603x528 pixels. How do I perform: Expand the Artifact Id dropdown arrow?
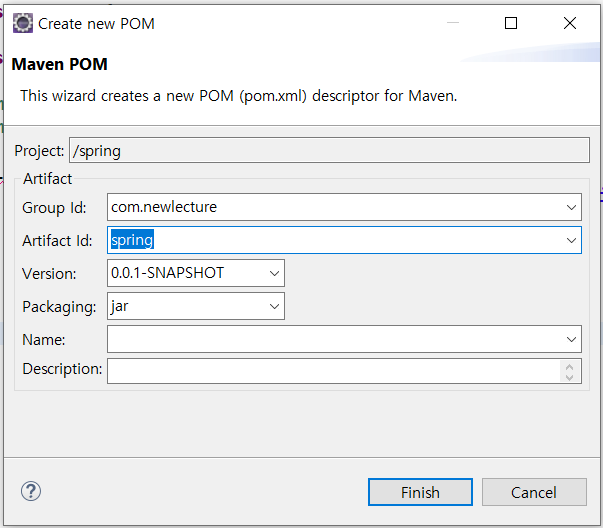pyautogui.click(x=571, y=241)
